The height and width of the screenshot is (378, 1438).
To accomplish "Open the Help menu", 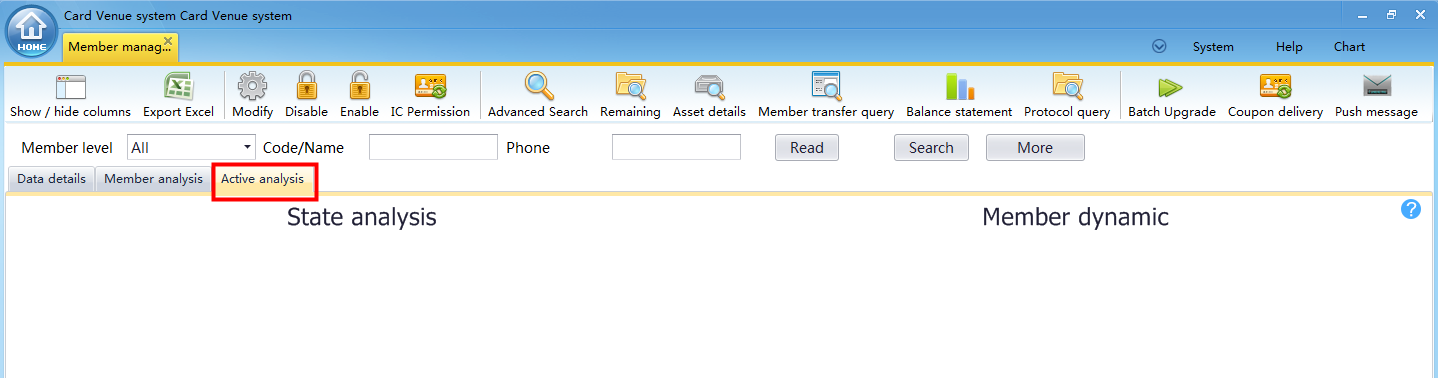I will 1289,47.
